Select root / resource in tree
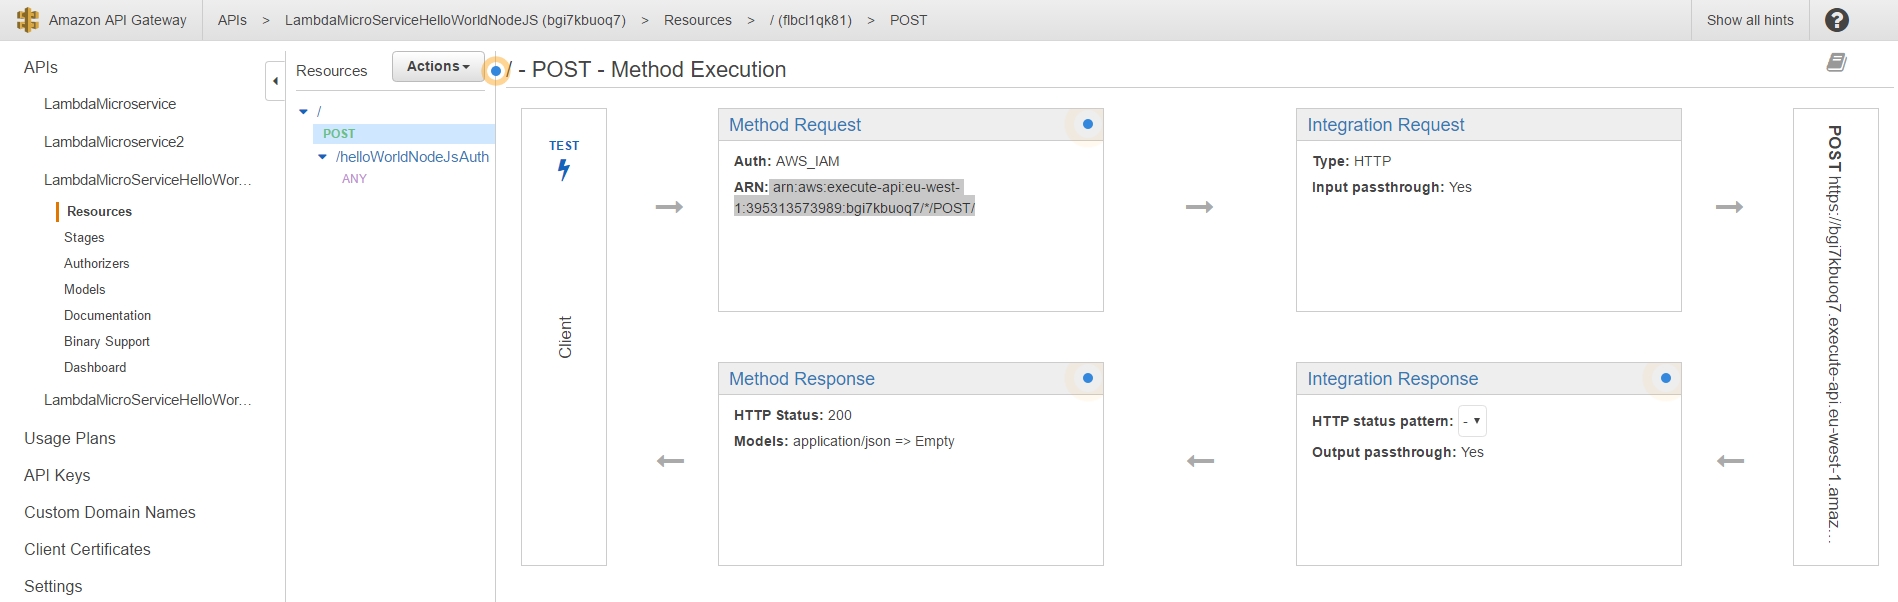 tap(319, 111)
